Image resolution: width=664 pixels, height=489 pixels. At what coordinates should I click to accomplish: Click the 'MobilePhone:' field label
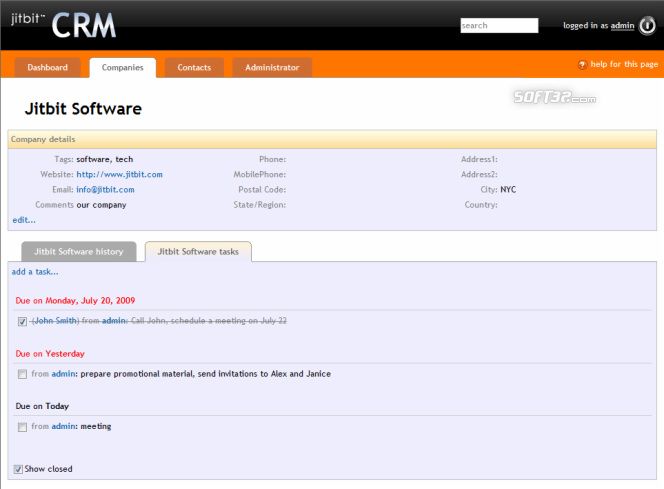(x=260, y=174)
